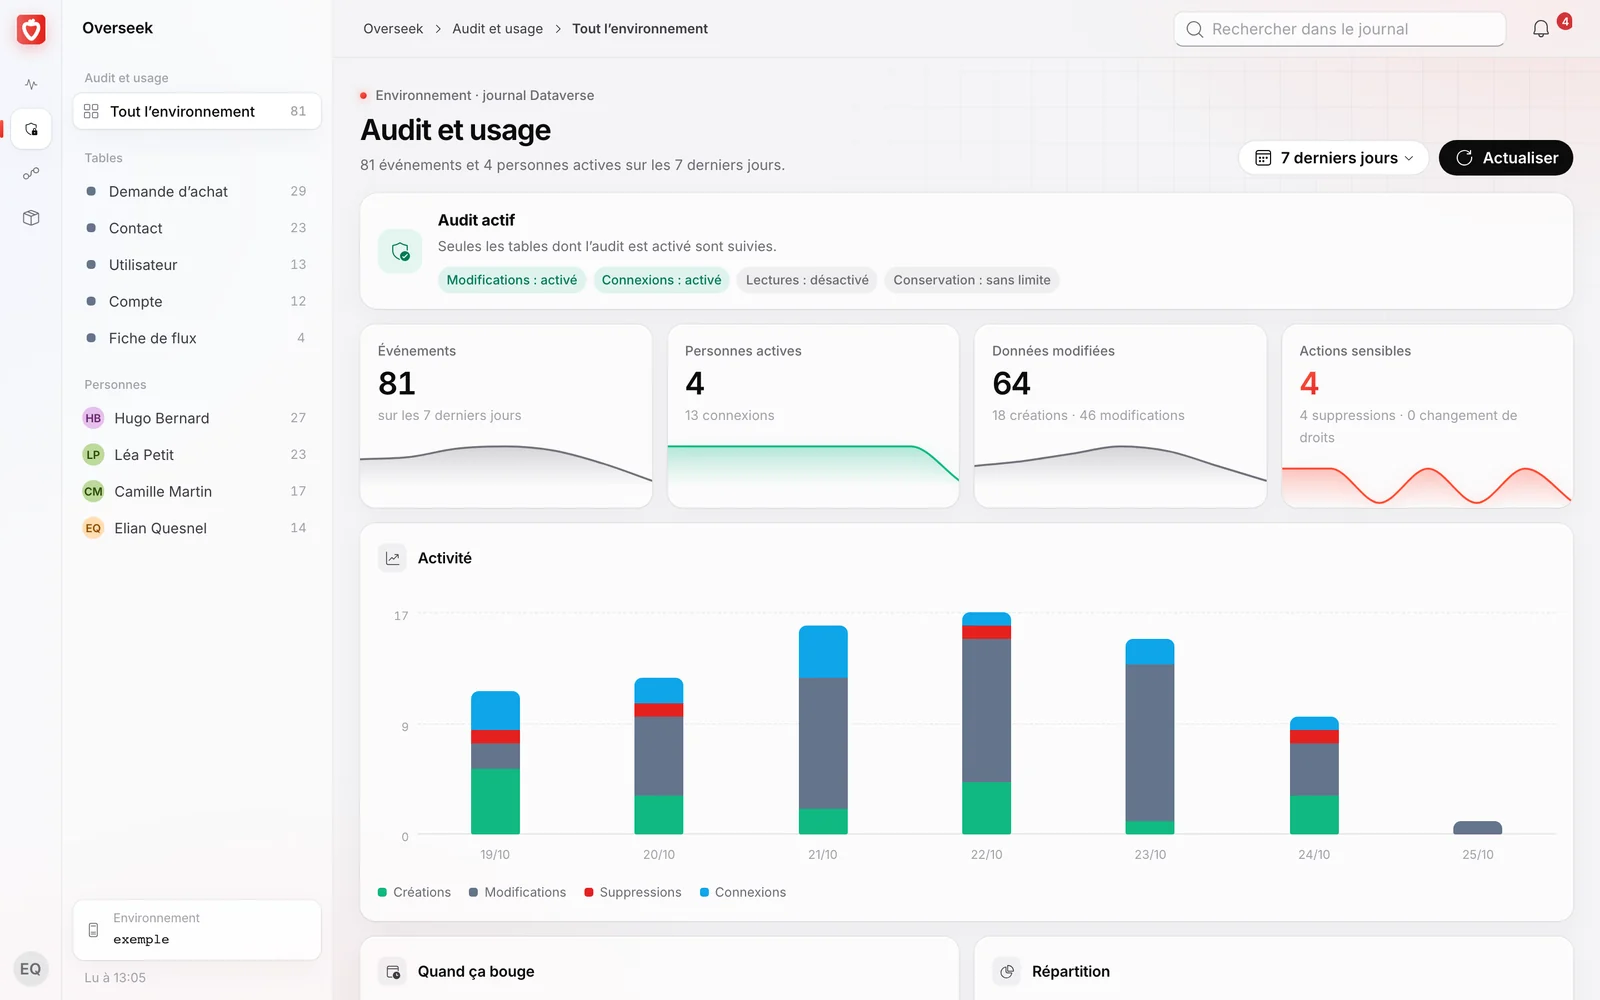Viewport: 1600px width, 1000px height.
Task: Click Overseek in the breadcrumb
Action: click(x=393, y=29)
